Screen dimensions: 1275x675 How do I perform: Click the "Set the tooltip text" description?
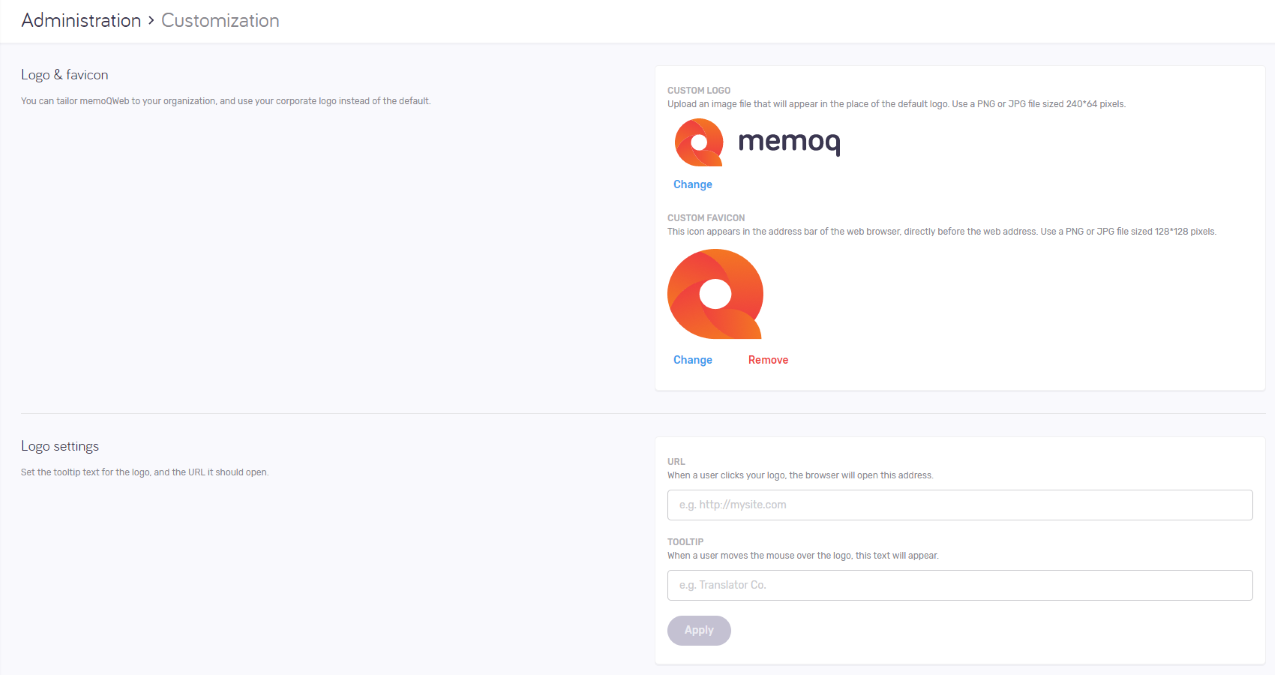coord(145,472)
